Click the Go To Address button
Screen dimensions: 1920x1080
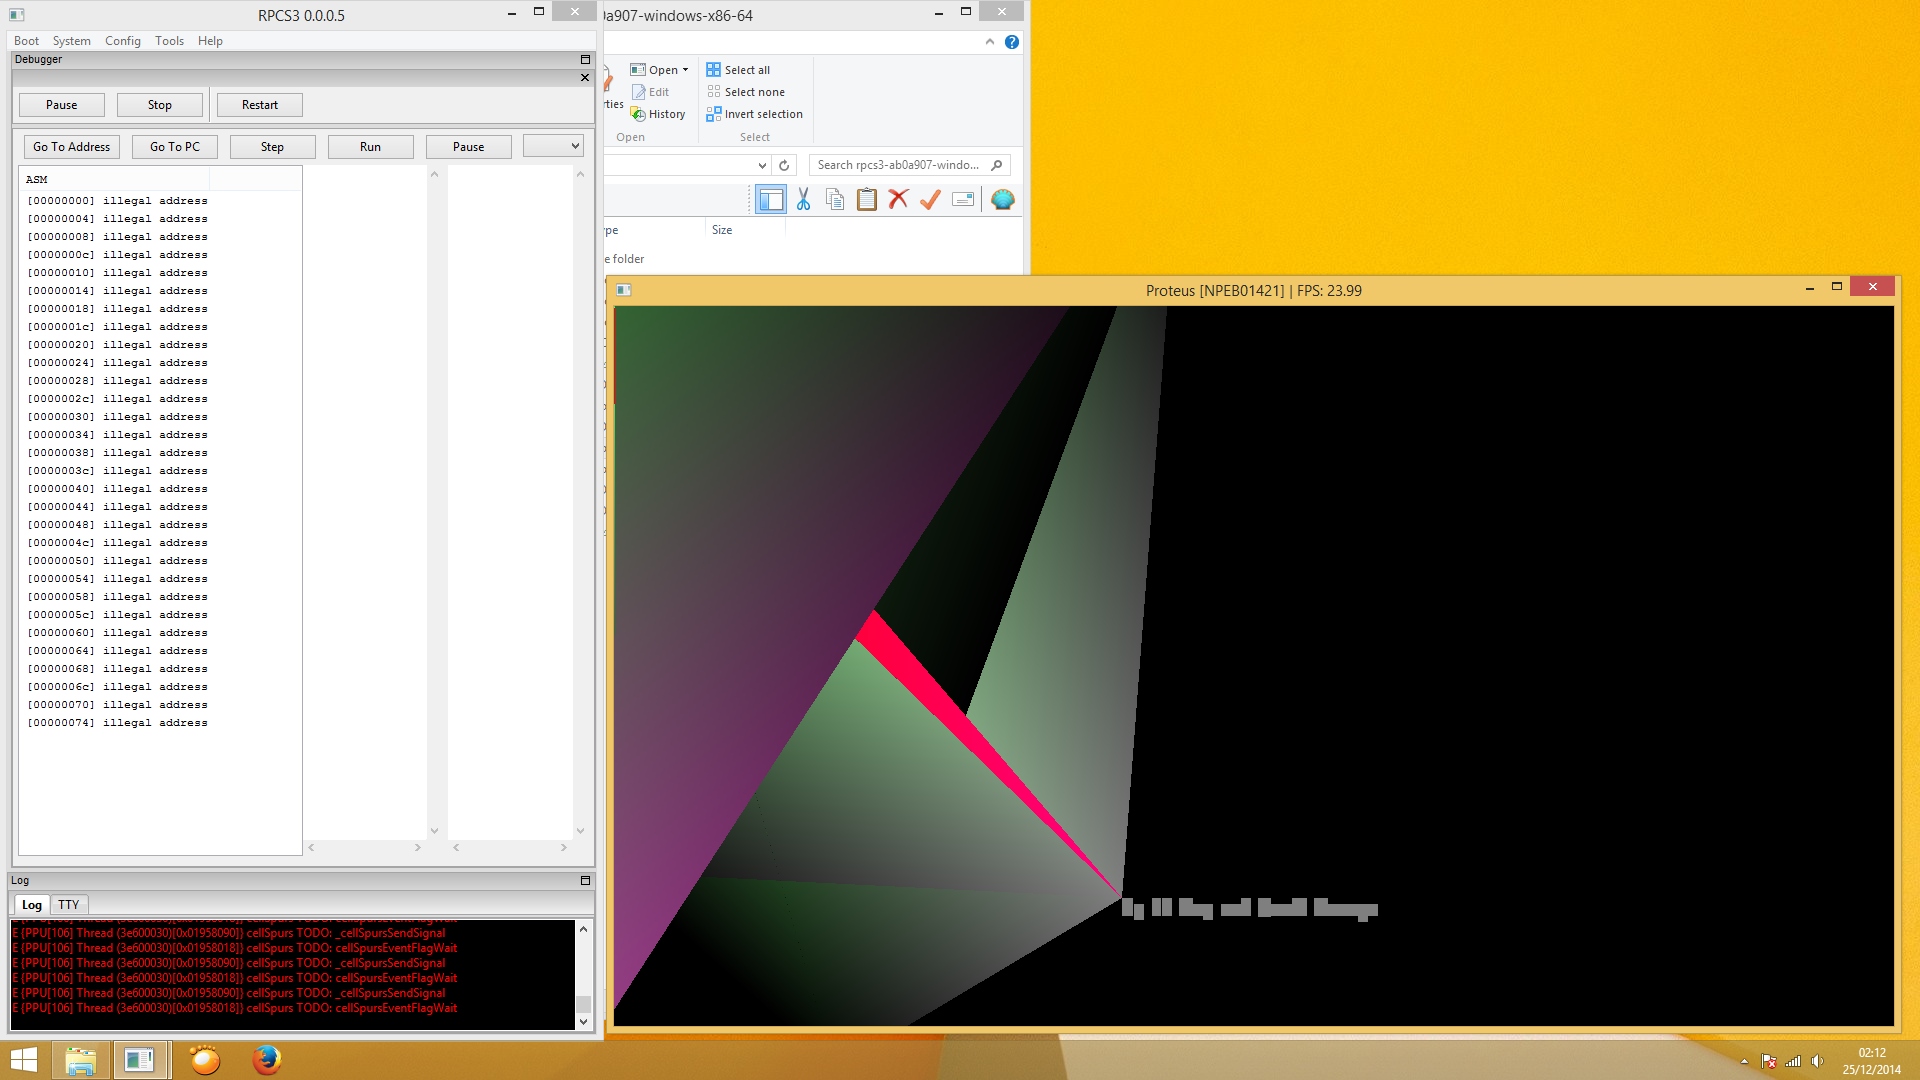coord(71,147)
